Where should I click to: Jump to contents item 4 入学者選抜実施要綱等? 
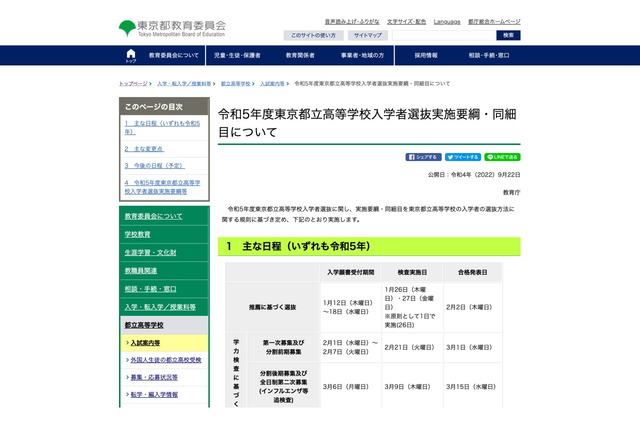click(x=162, y=187)
